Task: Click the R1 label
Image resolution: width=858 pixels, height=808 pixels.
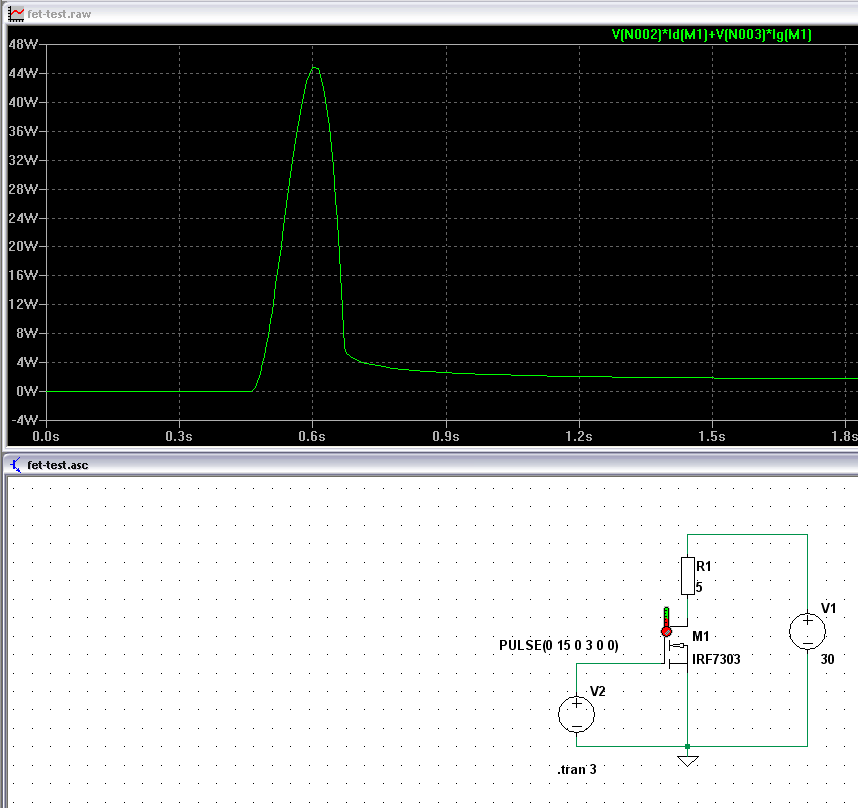Action: click(x=704, y=566)
